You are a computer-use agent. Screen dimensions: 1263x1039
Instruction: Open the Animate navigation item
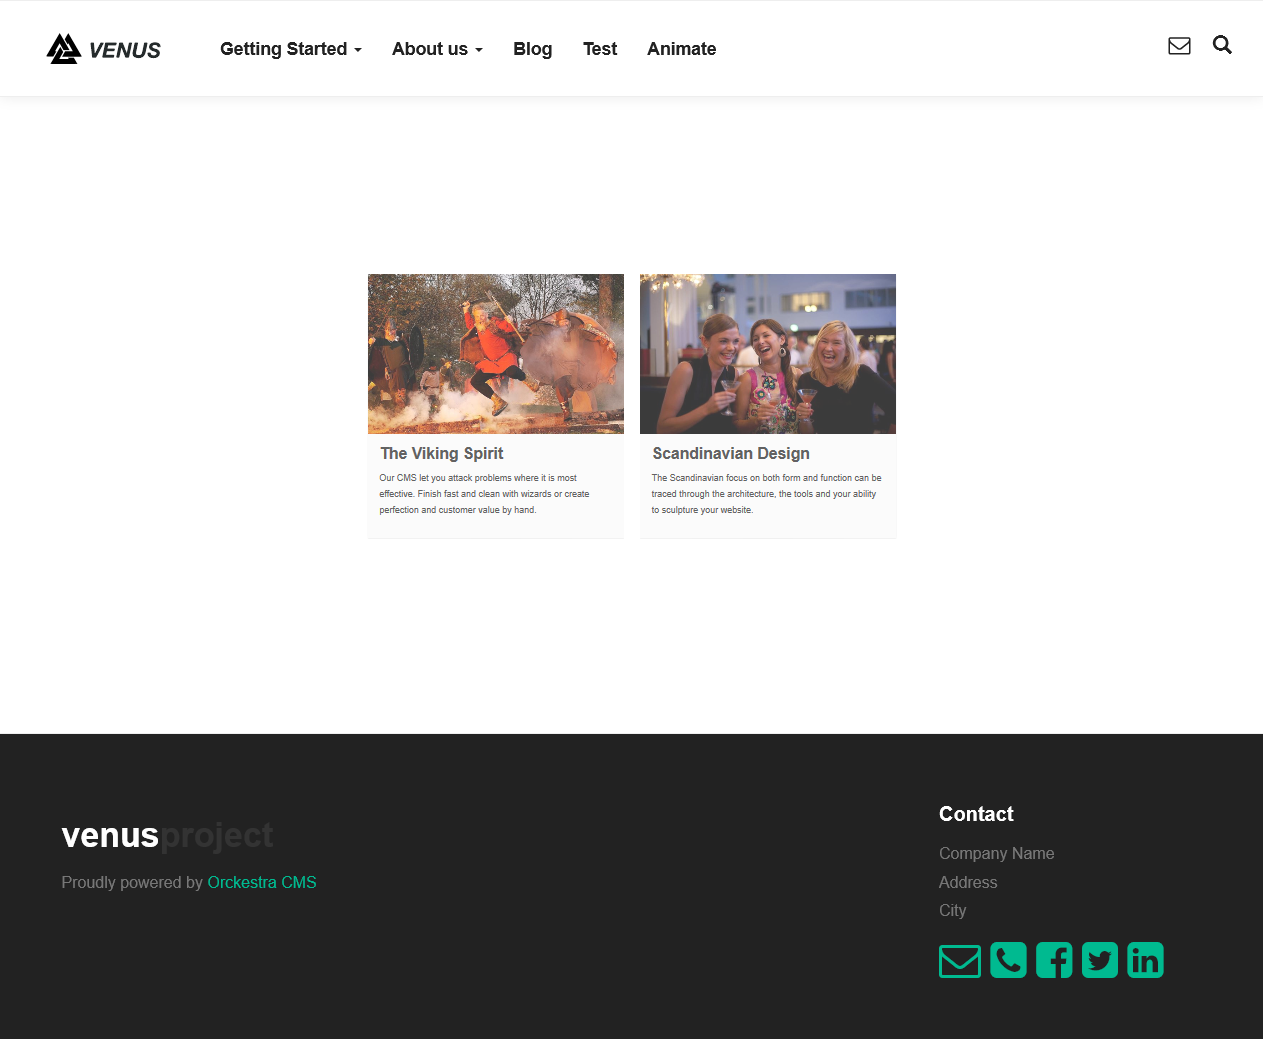coord(681,49)
